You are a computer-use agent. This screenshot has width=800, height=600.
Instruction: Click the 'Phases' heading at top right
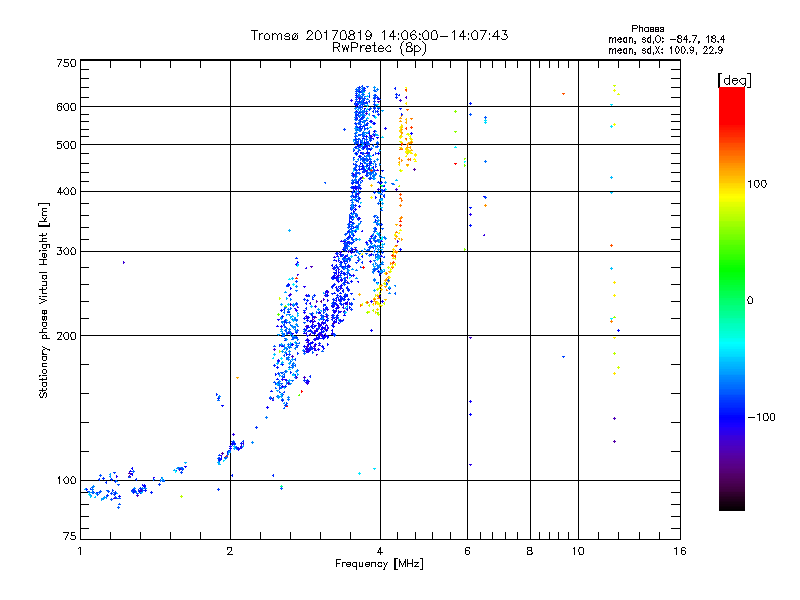(647, 29)
